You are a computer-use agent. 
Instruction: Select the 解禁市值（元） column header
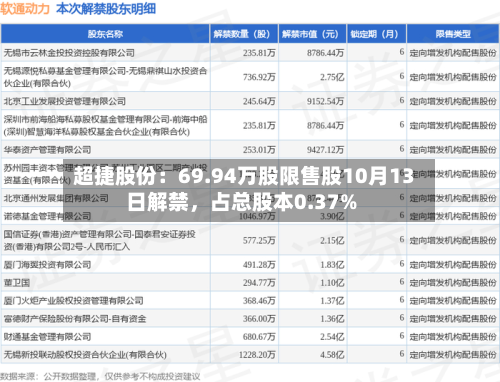pos(313,34)
